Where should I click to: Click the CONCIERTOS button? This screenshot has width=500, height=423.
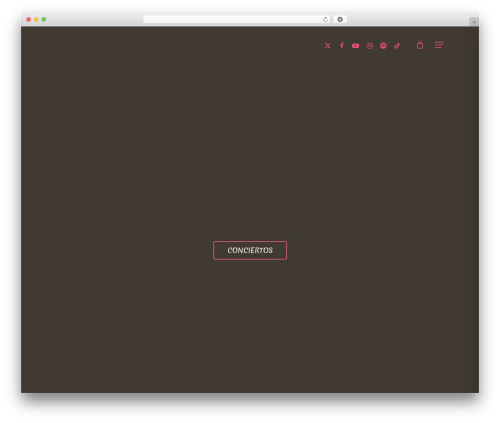click(x=250, y=250)
